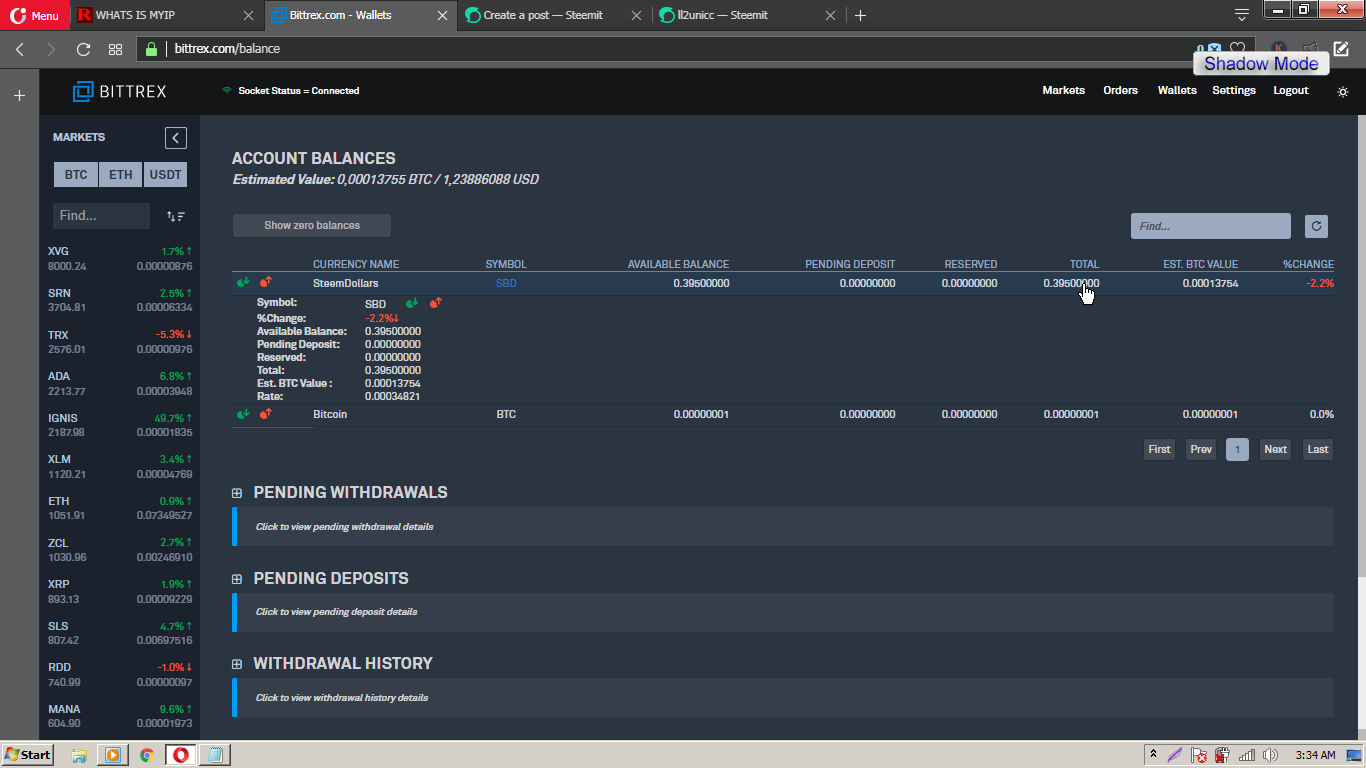Focus the balances Find input field
This screenshot has height=768, width=1366.
[1211, 226]
